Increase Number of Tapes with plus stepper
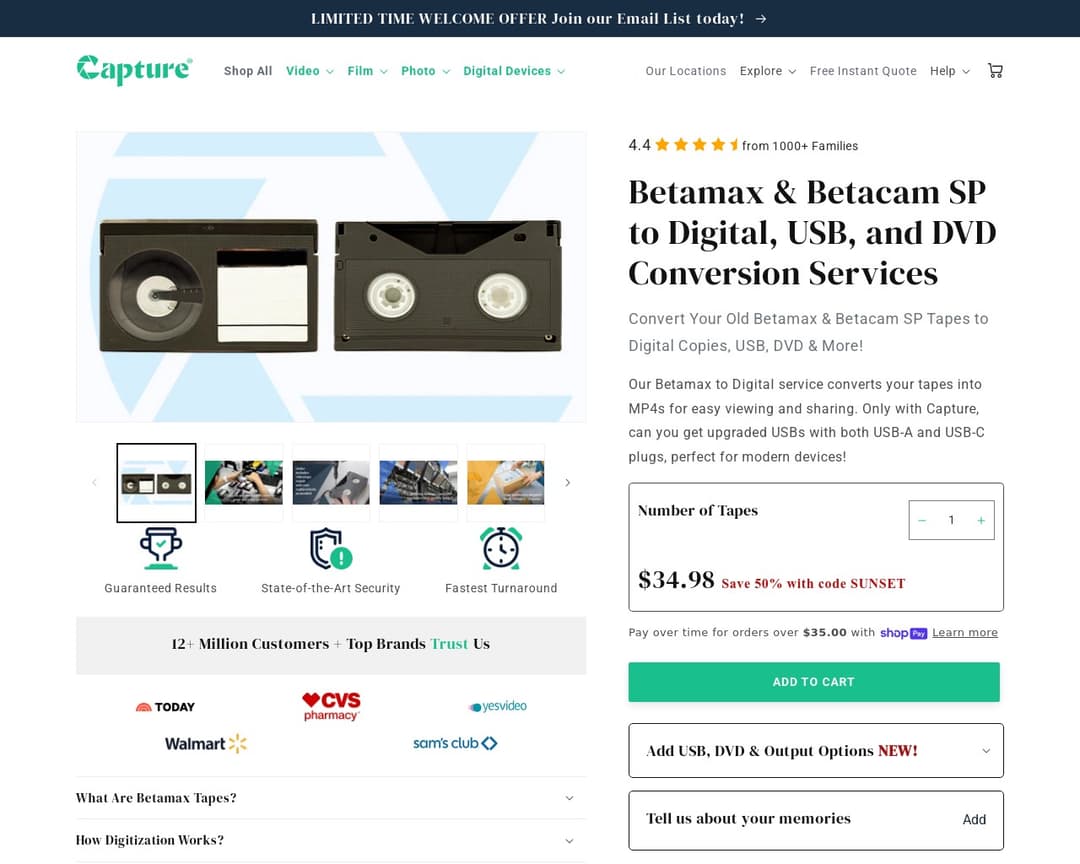Image resolution: width=1080 pixels, height=864 pixels. [981, 520]
